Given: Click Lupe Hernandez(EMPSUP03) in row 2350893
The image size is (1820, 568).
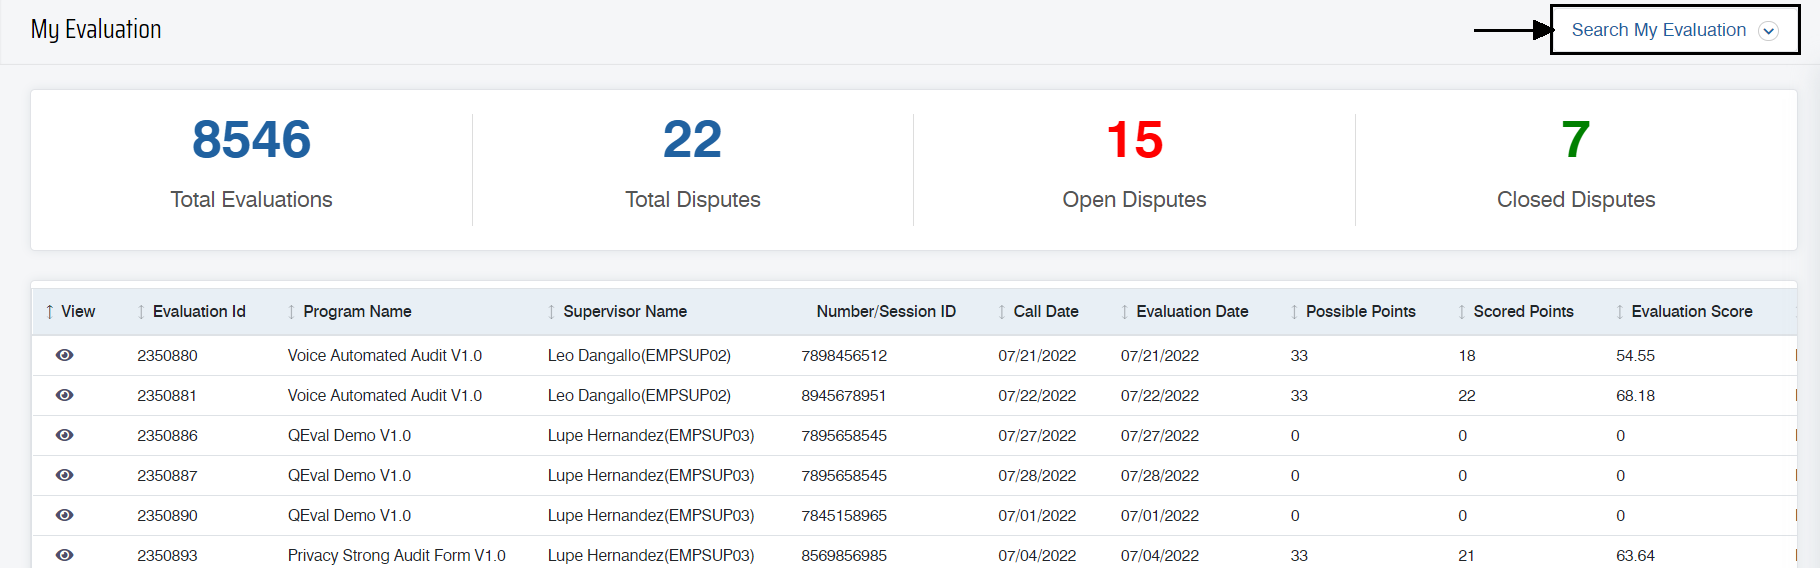Looking at the screenshot, I should [651, 556].
